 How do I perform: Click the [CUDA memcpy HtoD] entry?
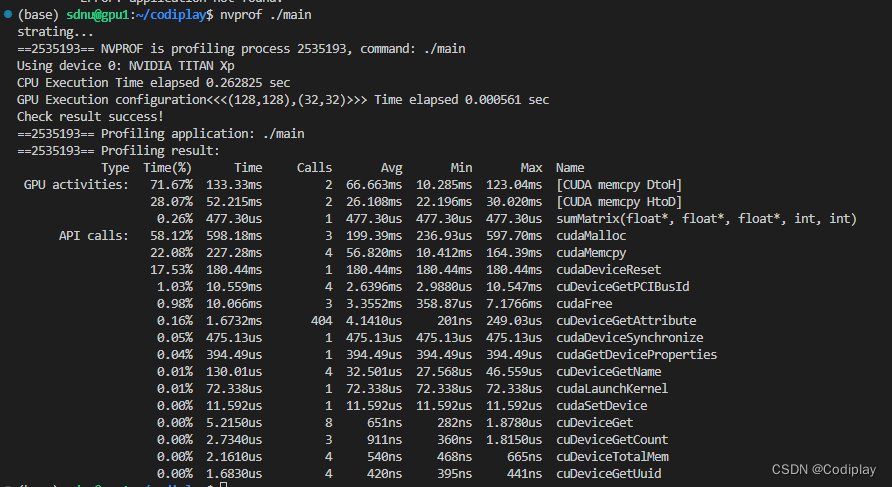click(618, 201)
